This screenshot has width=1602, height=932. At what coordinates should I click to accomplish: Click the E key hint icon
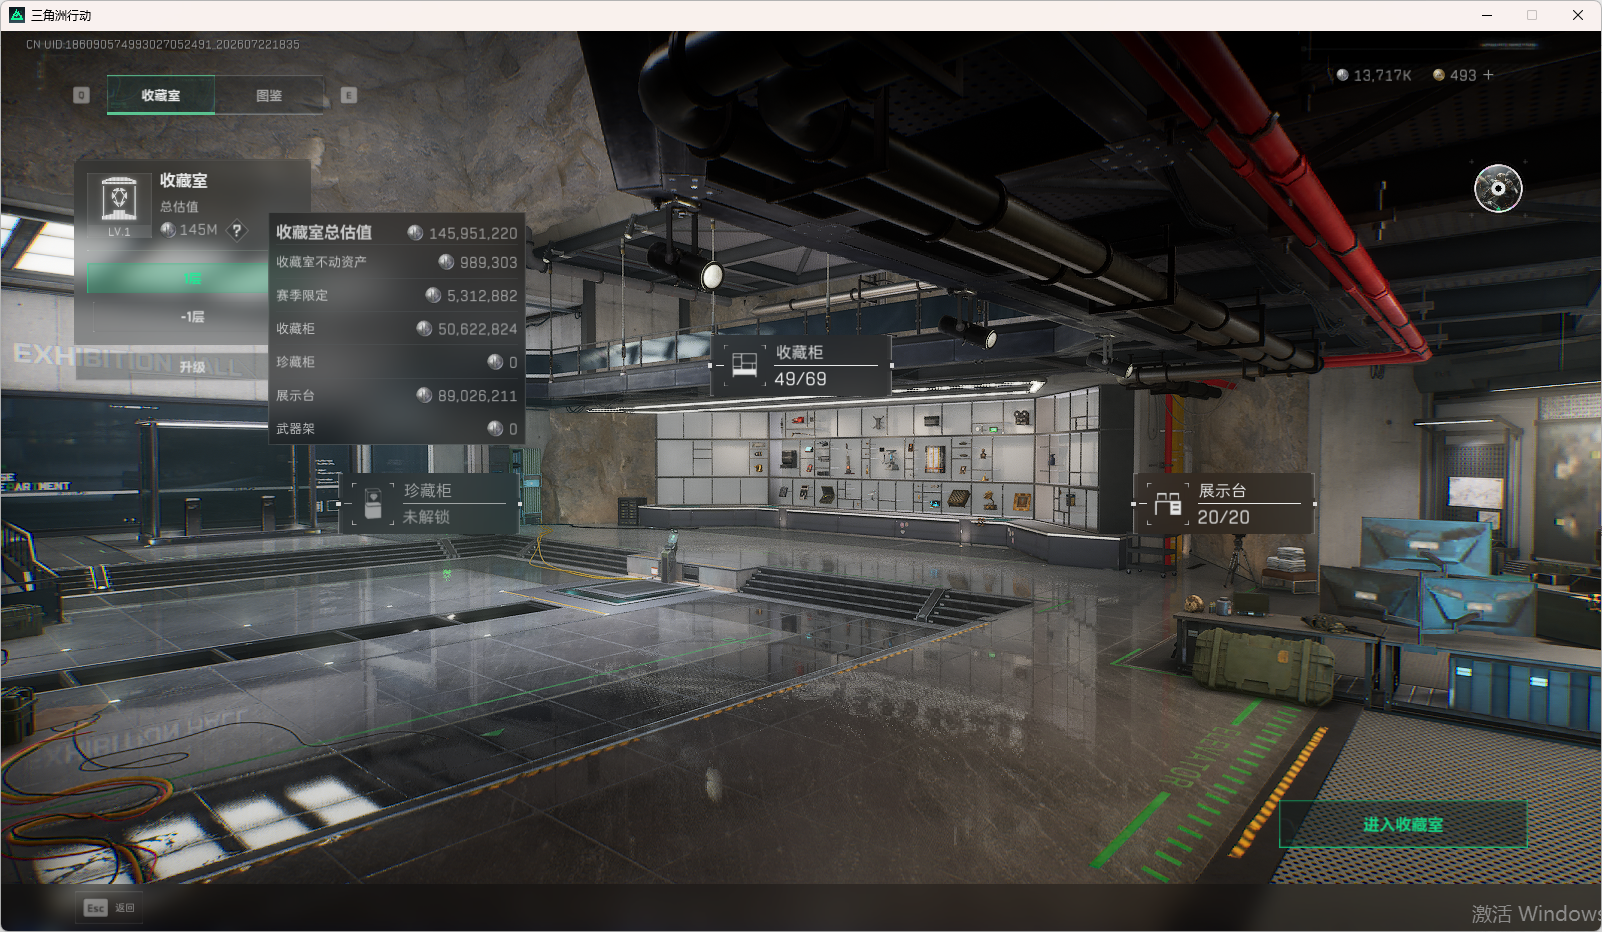(x=349, y=95)
